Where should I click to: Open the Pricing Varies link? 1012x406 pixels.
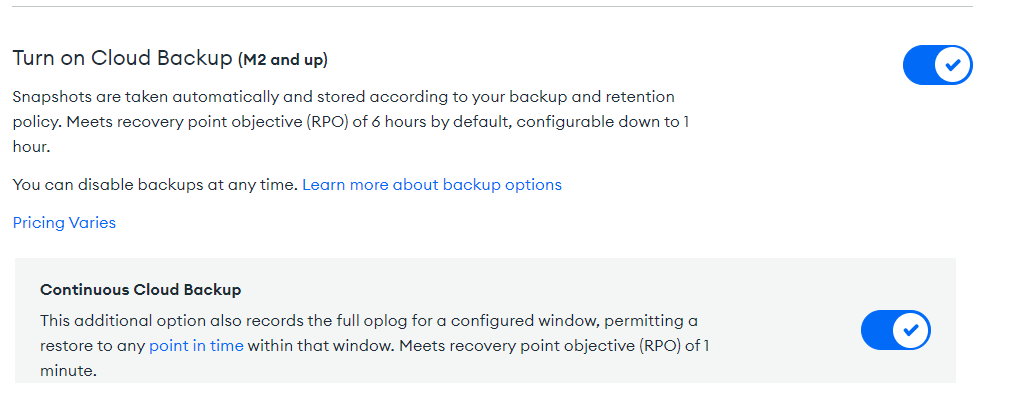(x=64, y=223)
